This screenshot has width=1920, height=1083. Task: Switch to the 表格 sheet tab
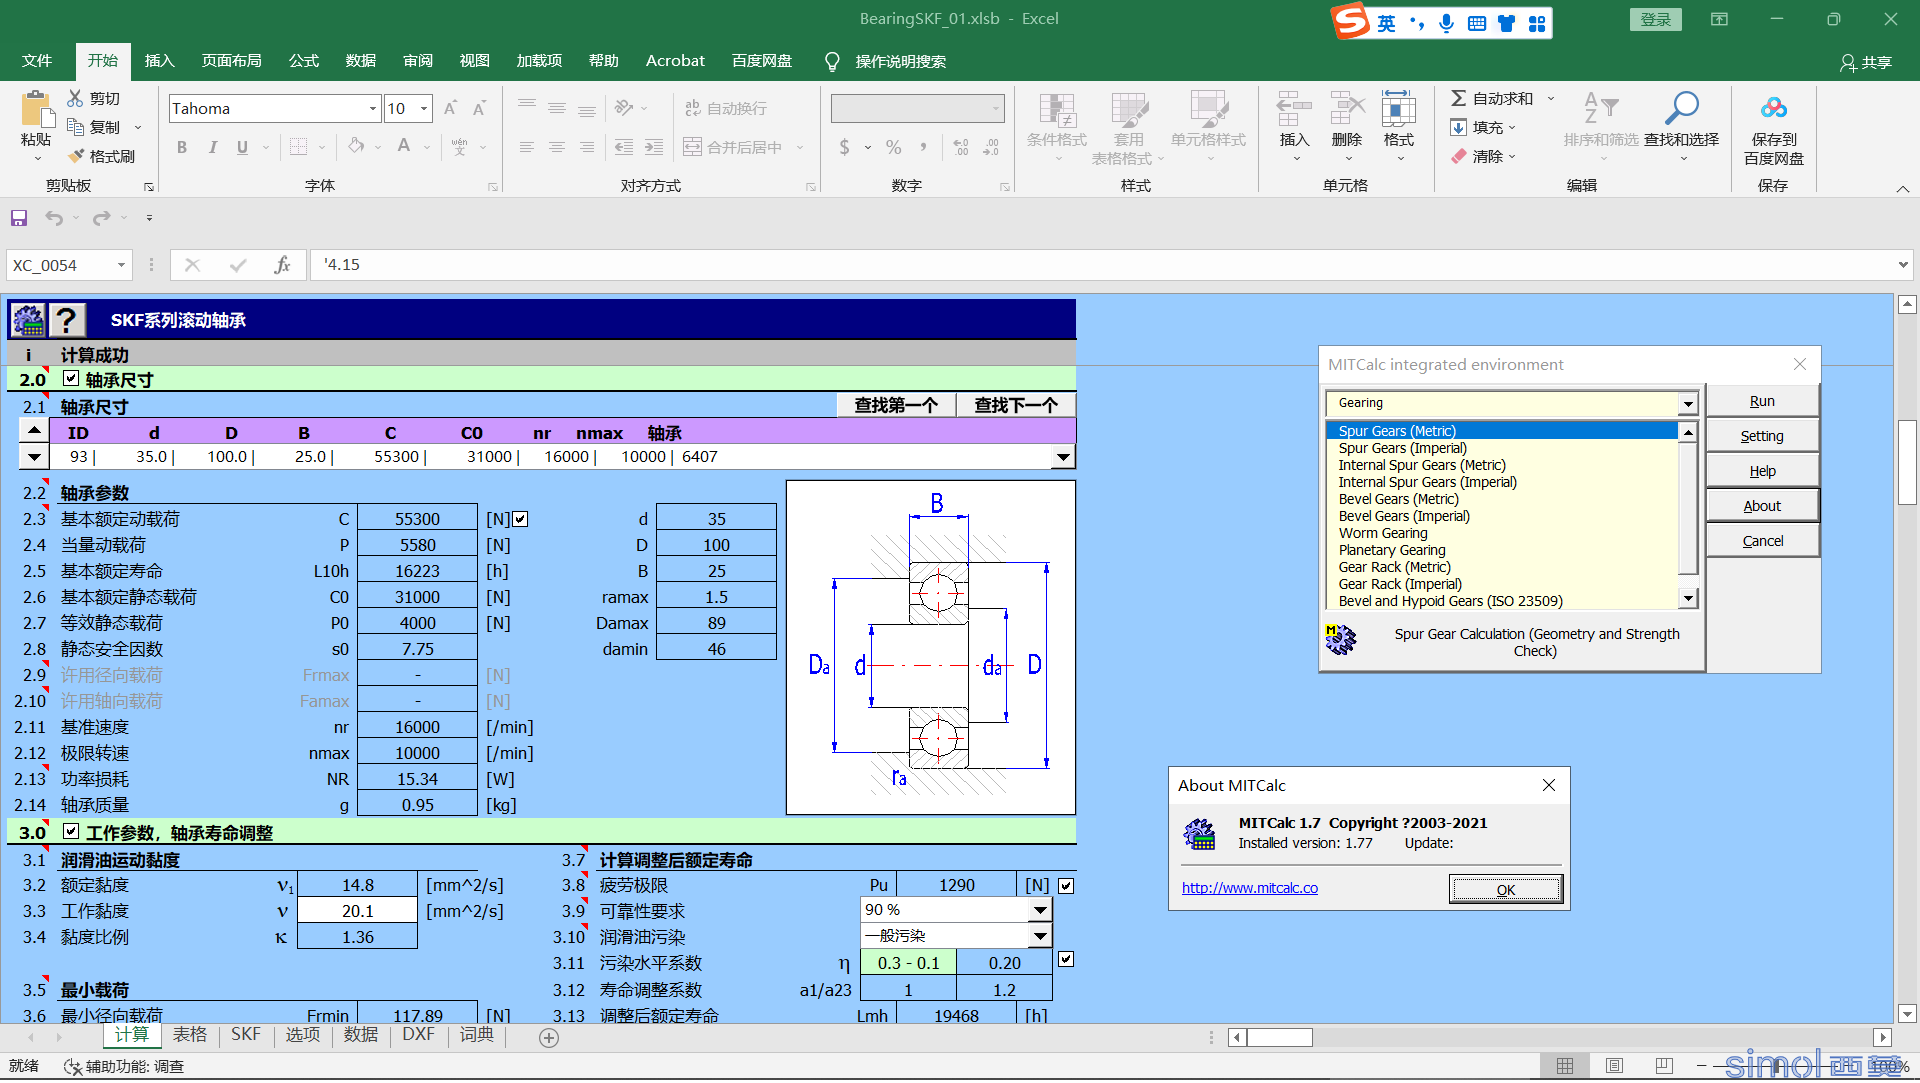(189, 1035)
